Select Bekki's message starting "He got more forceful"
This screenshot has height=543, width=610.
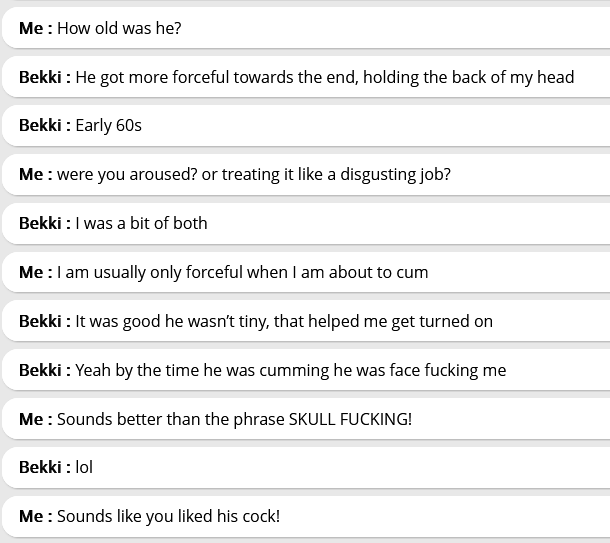pos(324,77)
